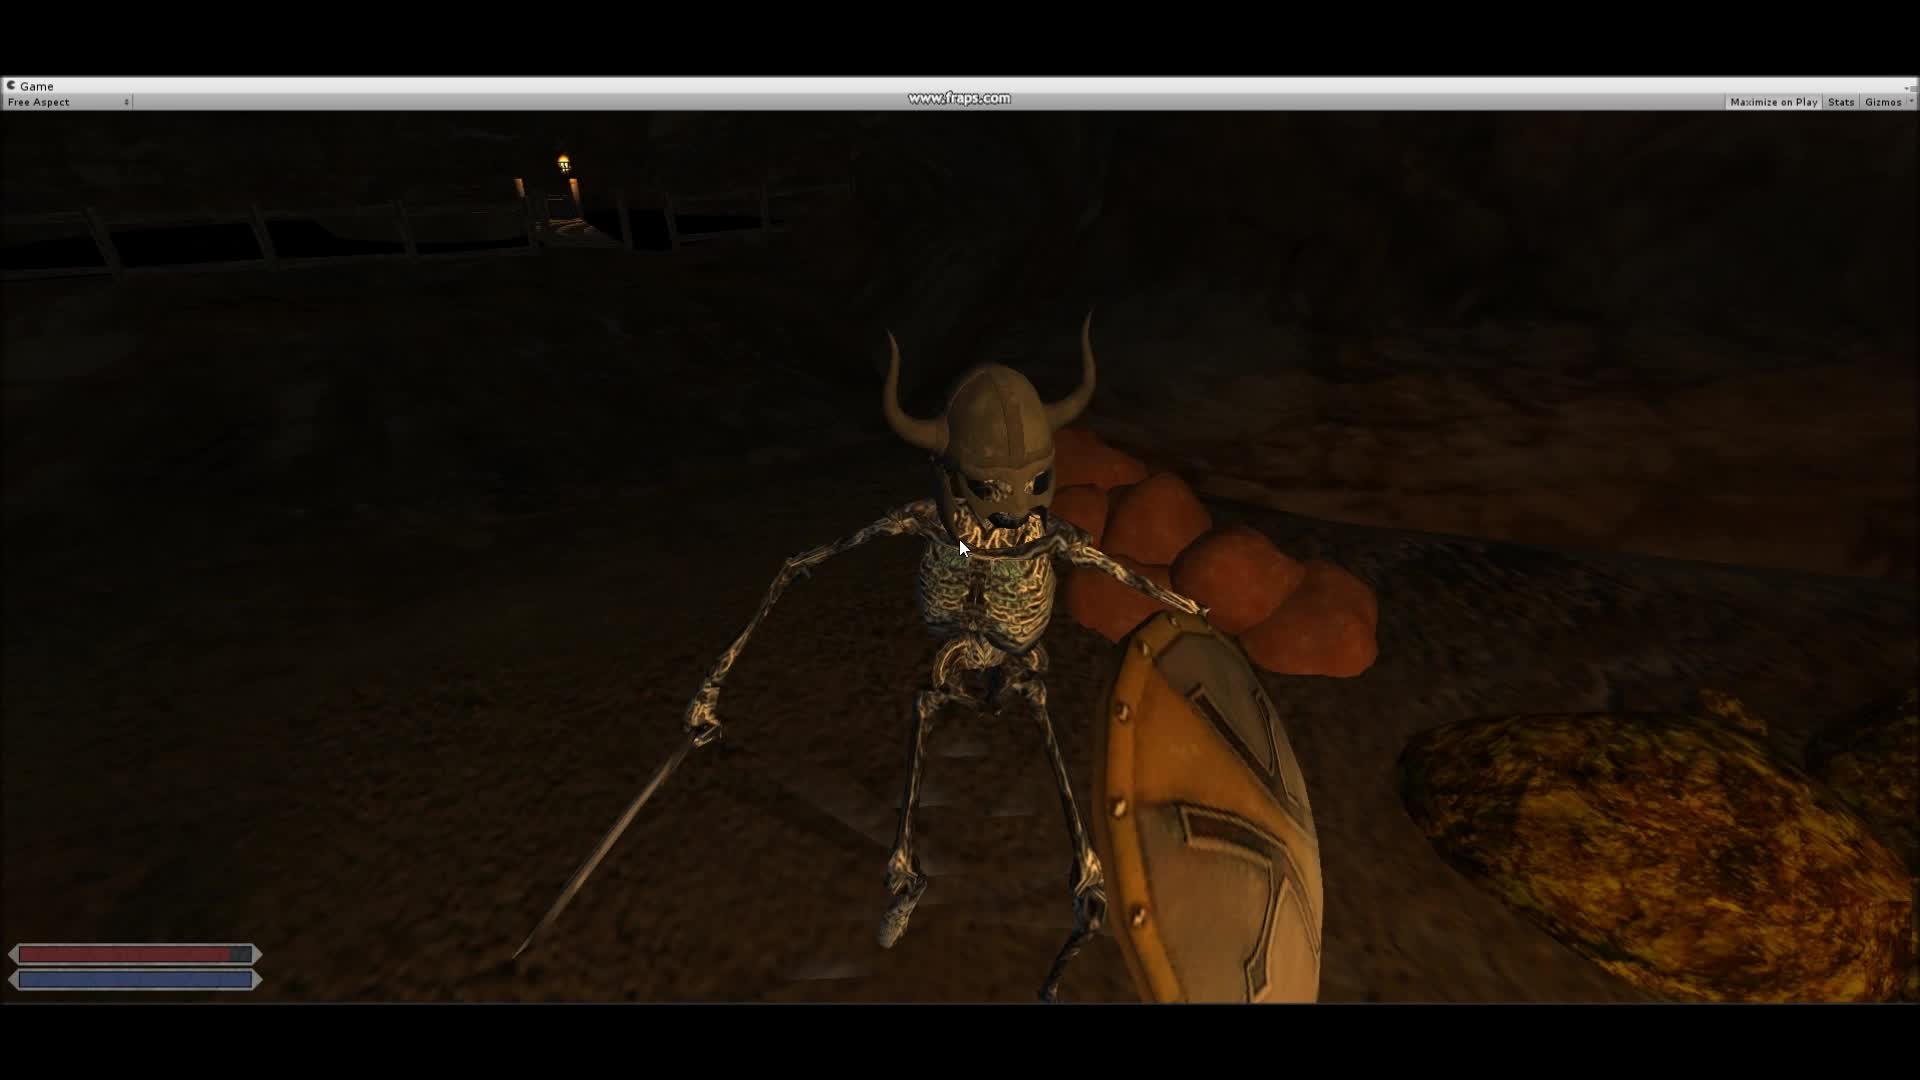Switch to the Game tab
1920x1080 pixels.
(x=35, y=86)
